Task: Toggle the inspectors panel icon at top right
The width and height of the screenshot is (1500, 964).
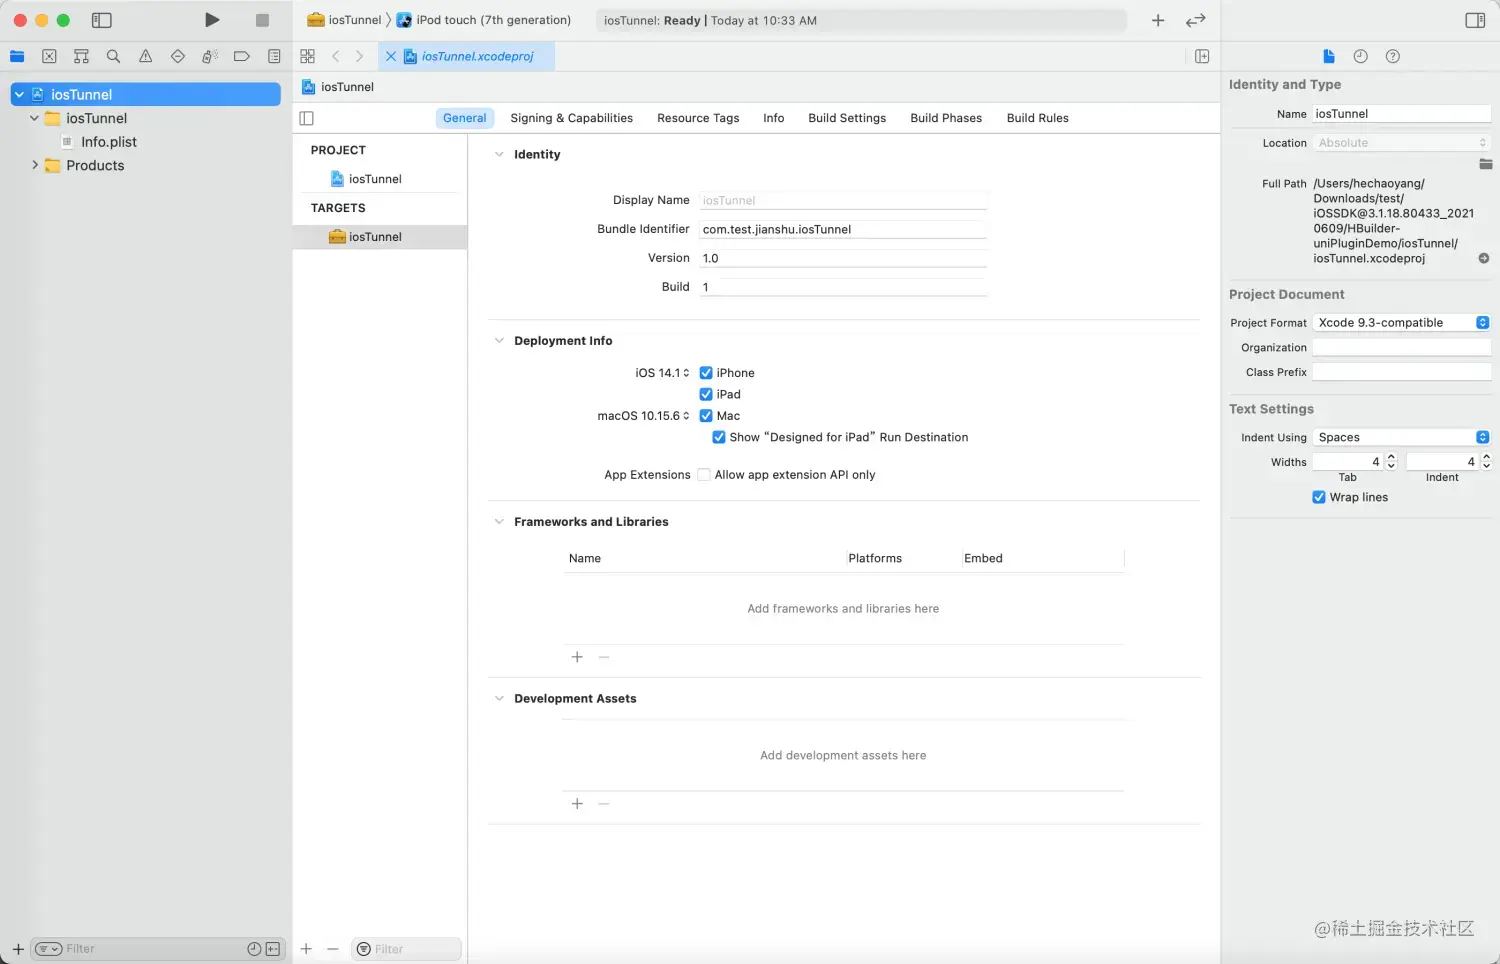Action: tap(1475, 20)
